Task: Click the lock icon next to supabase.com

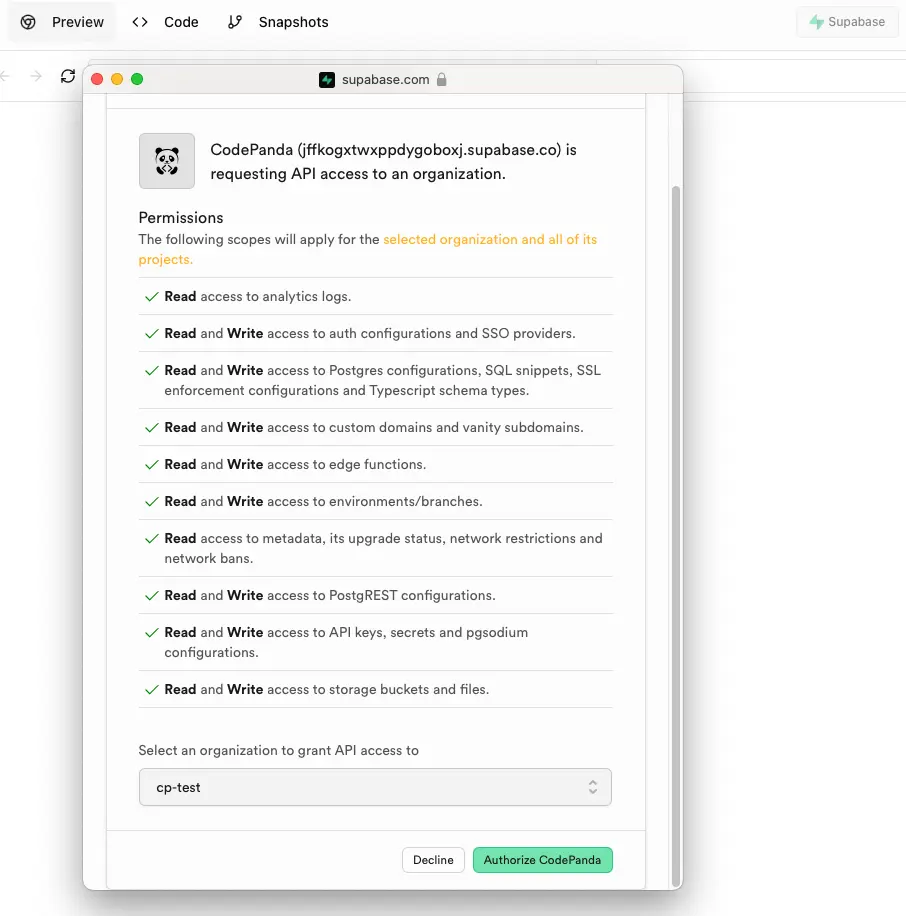Action: pos(440,79)
